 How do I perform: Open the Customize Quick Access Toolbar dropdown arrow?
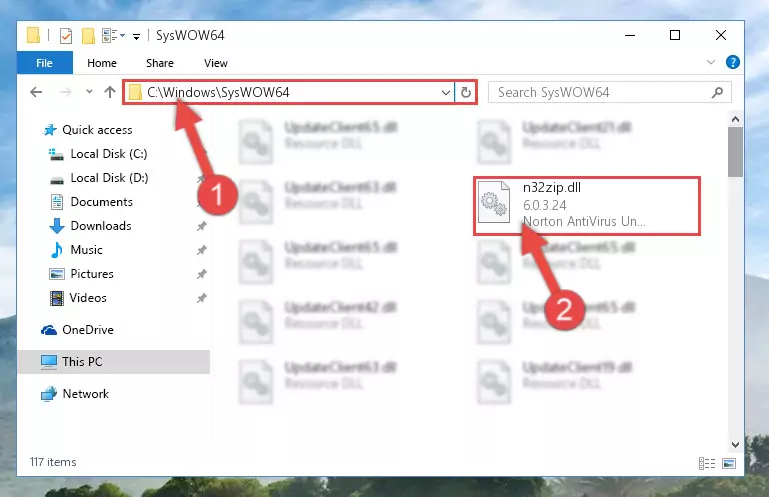click(x=136, y=36)
